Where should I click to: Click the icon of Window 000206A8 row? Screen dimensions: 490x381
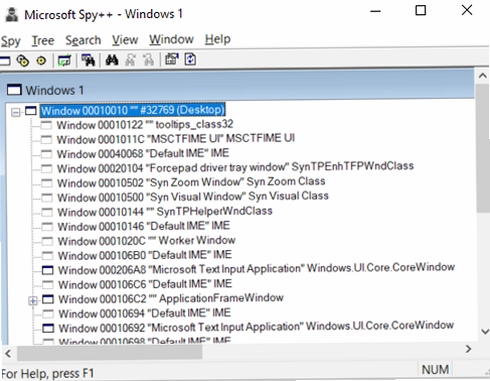[x=48, y=270]
